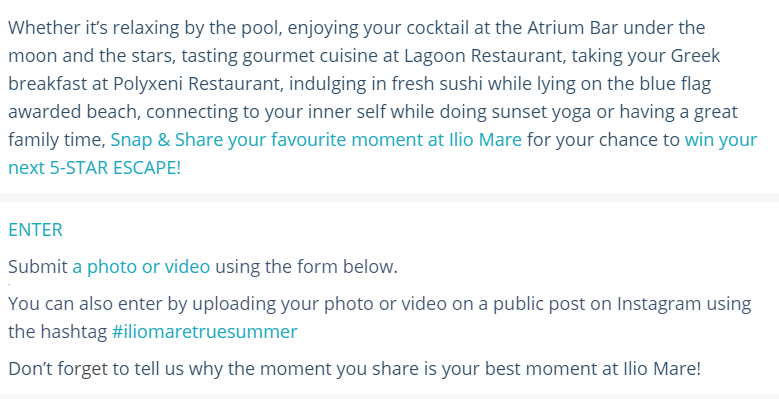Viewport: 779px width, 399px height.
Task: Click the family time phrase
Action: coord(55,140)
